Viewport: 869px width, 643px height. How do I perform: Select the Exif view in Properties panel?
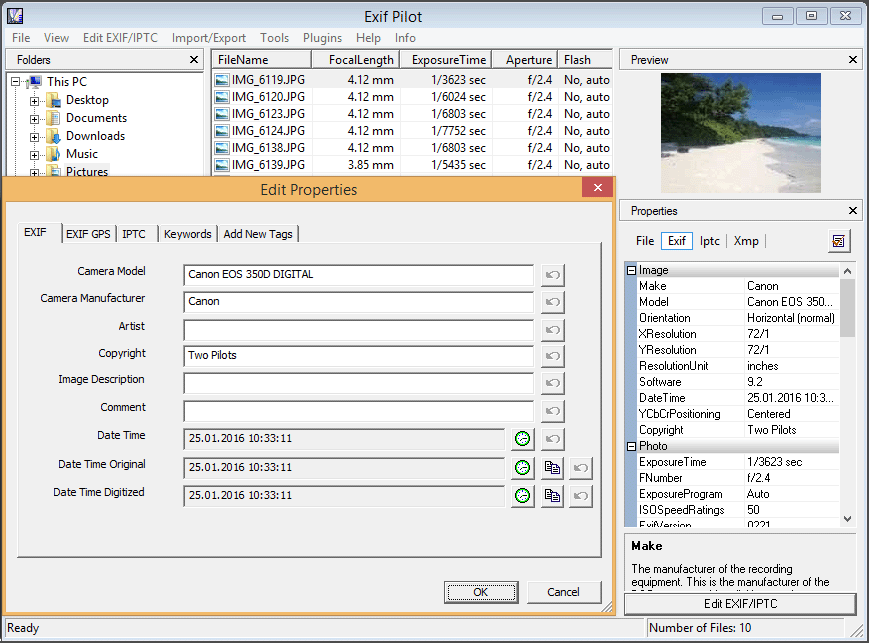pos(679,240)
